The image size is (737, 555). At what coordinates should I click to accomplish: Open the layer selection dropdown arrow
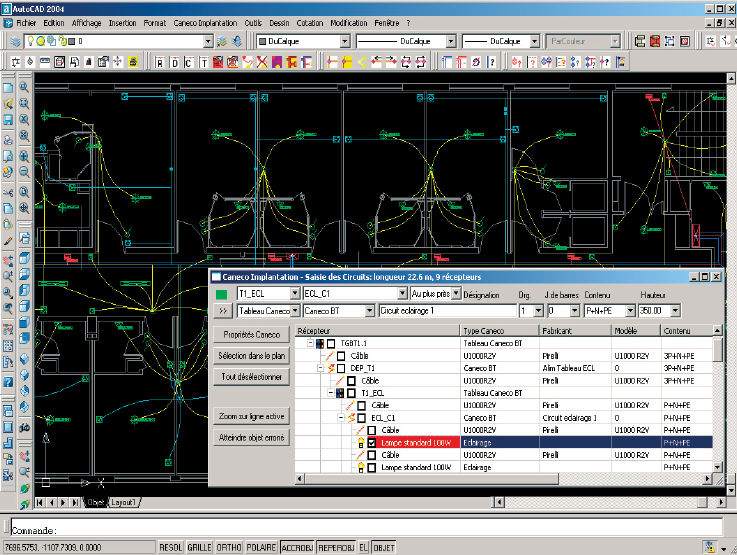[208, 41]
